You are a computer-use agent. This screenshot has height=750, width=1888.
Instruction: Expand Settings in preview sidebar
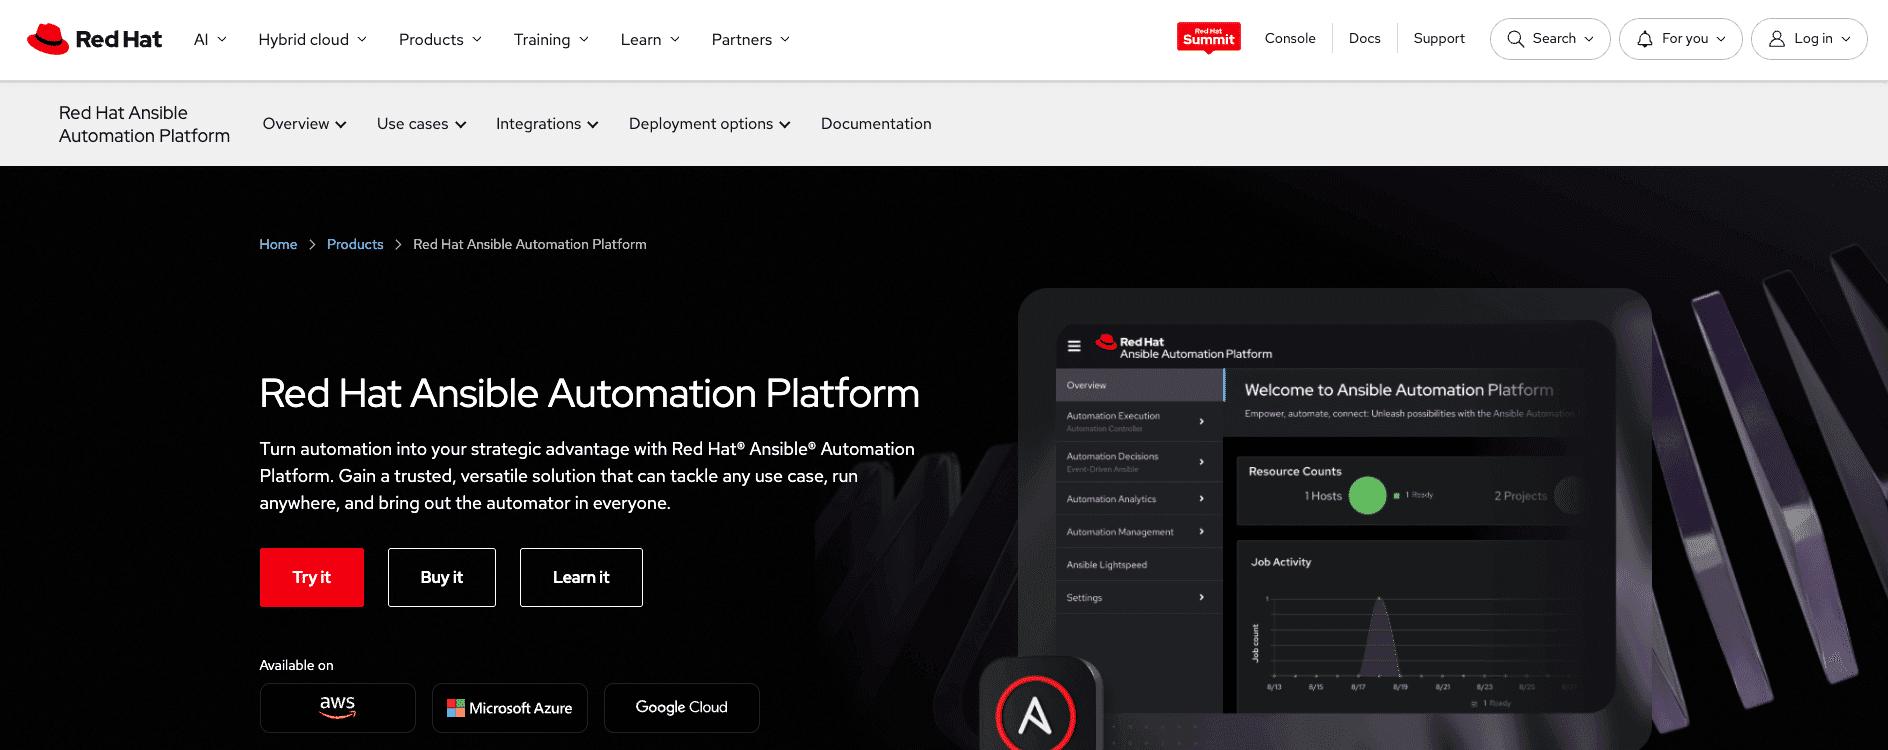pyautogui.click(x=1139, y=597)
